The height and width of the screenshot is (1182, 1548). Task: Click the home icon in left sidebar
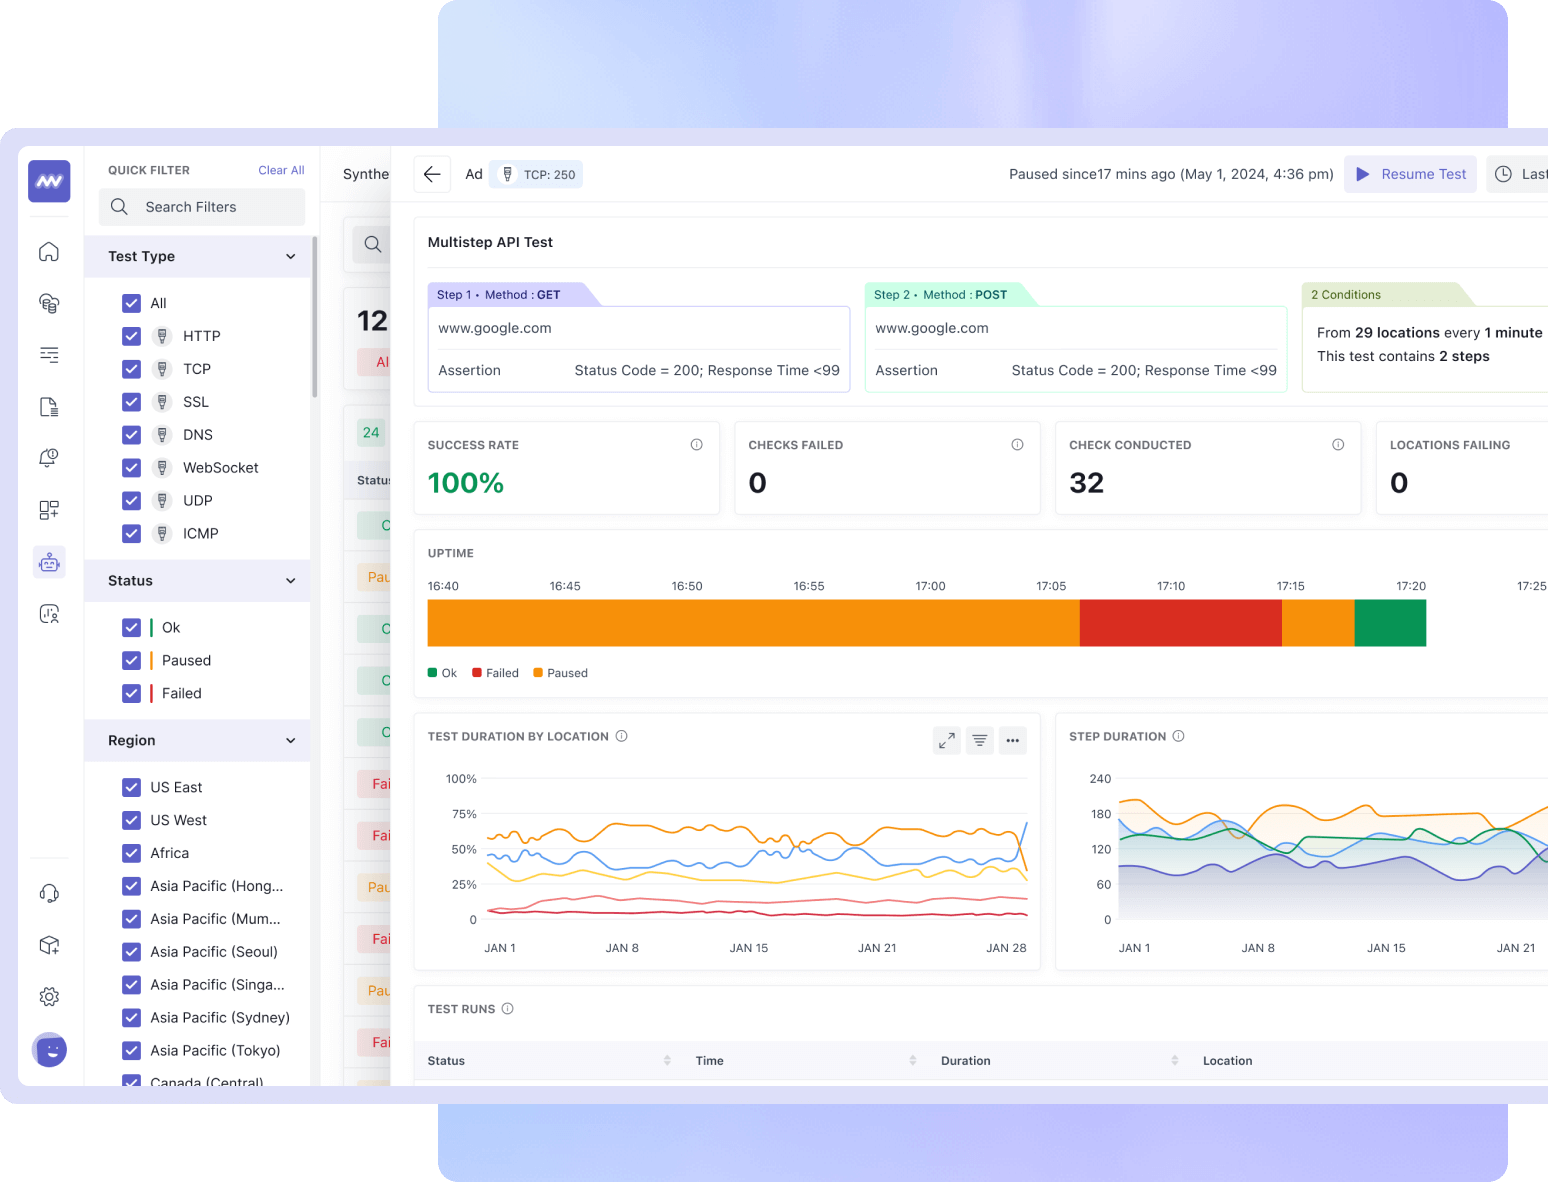(x=49, y=252)
